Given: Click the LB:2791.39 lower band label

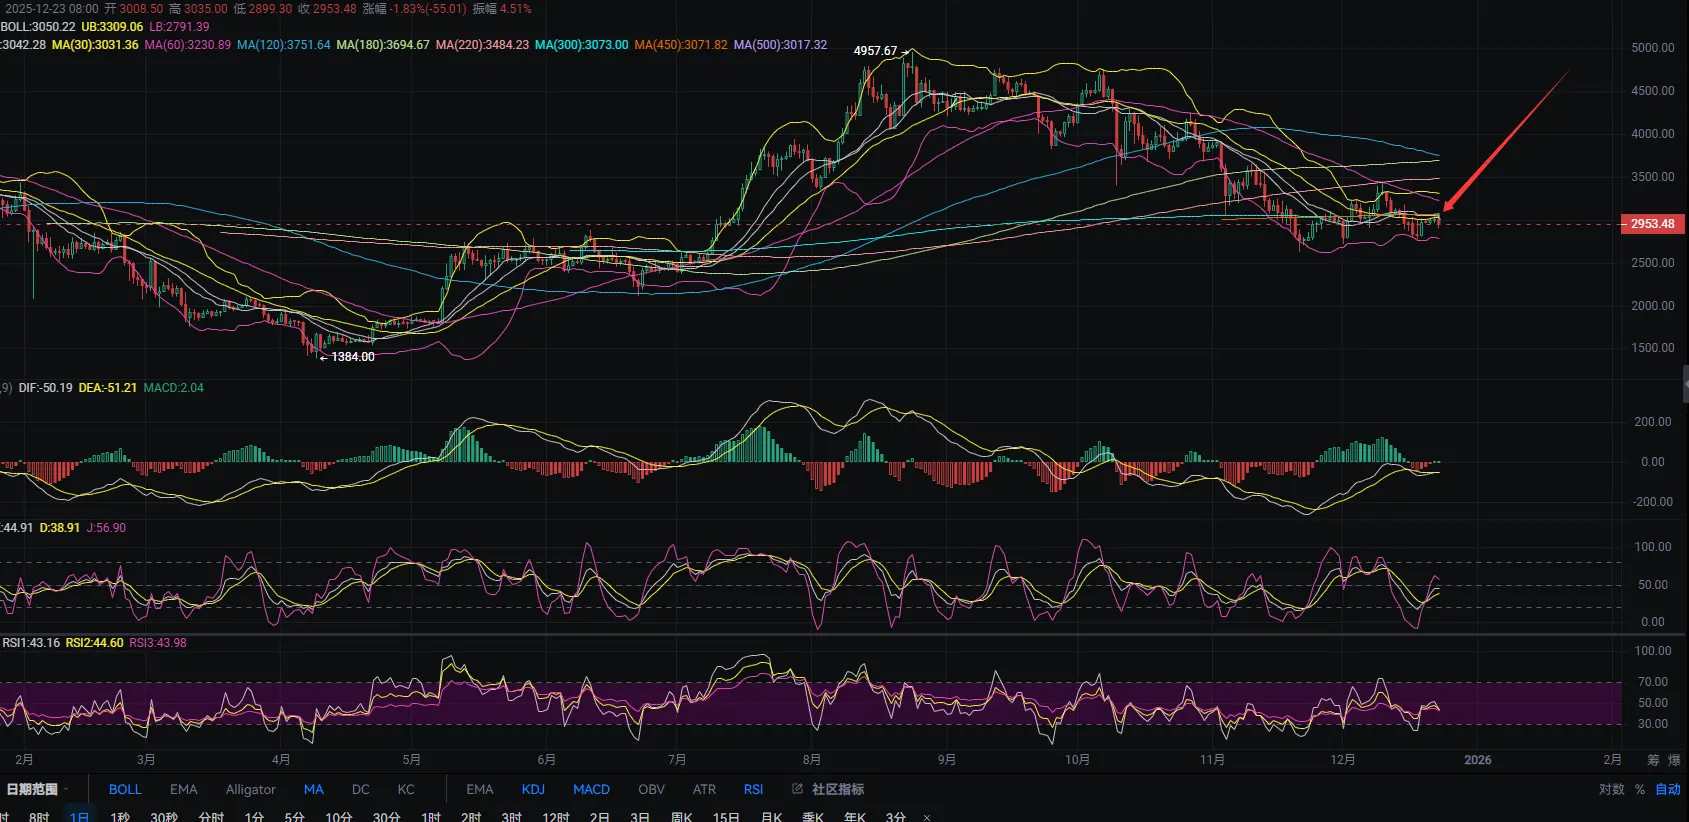Looking at the screenshot, I should [180, 27].
